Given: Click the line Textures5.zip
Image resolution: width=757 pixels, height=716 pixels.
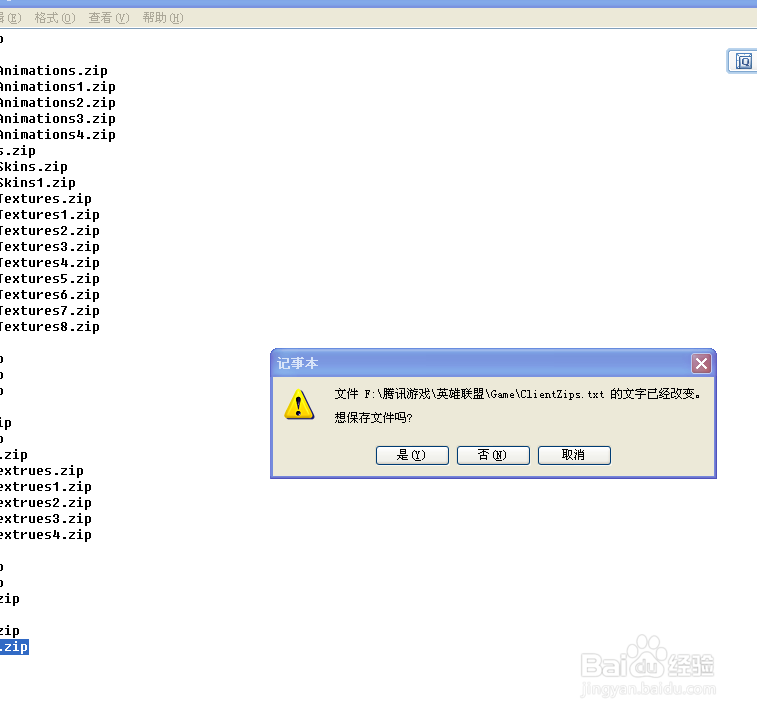Looking at the screenshot, I should (x=50, y=279).
